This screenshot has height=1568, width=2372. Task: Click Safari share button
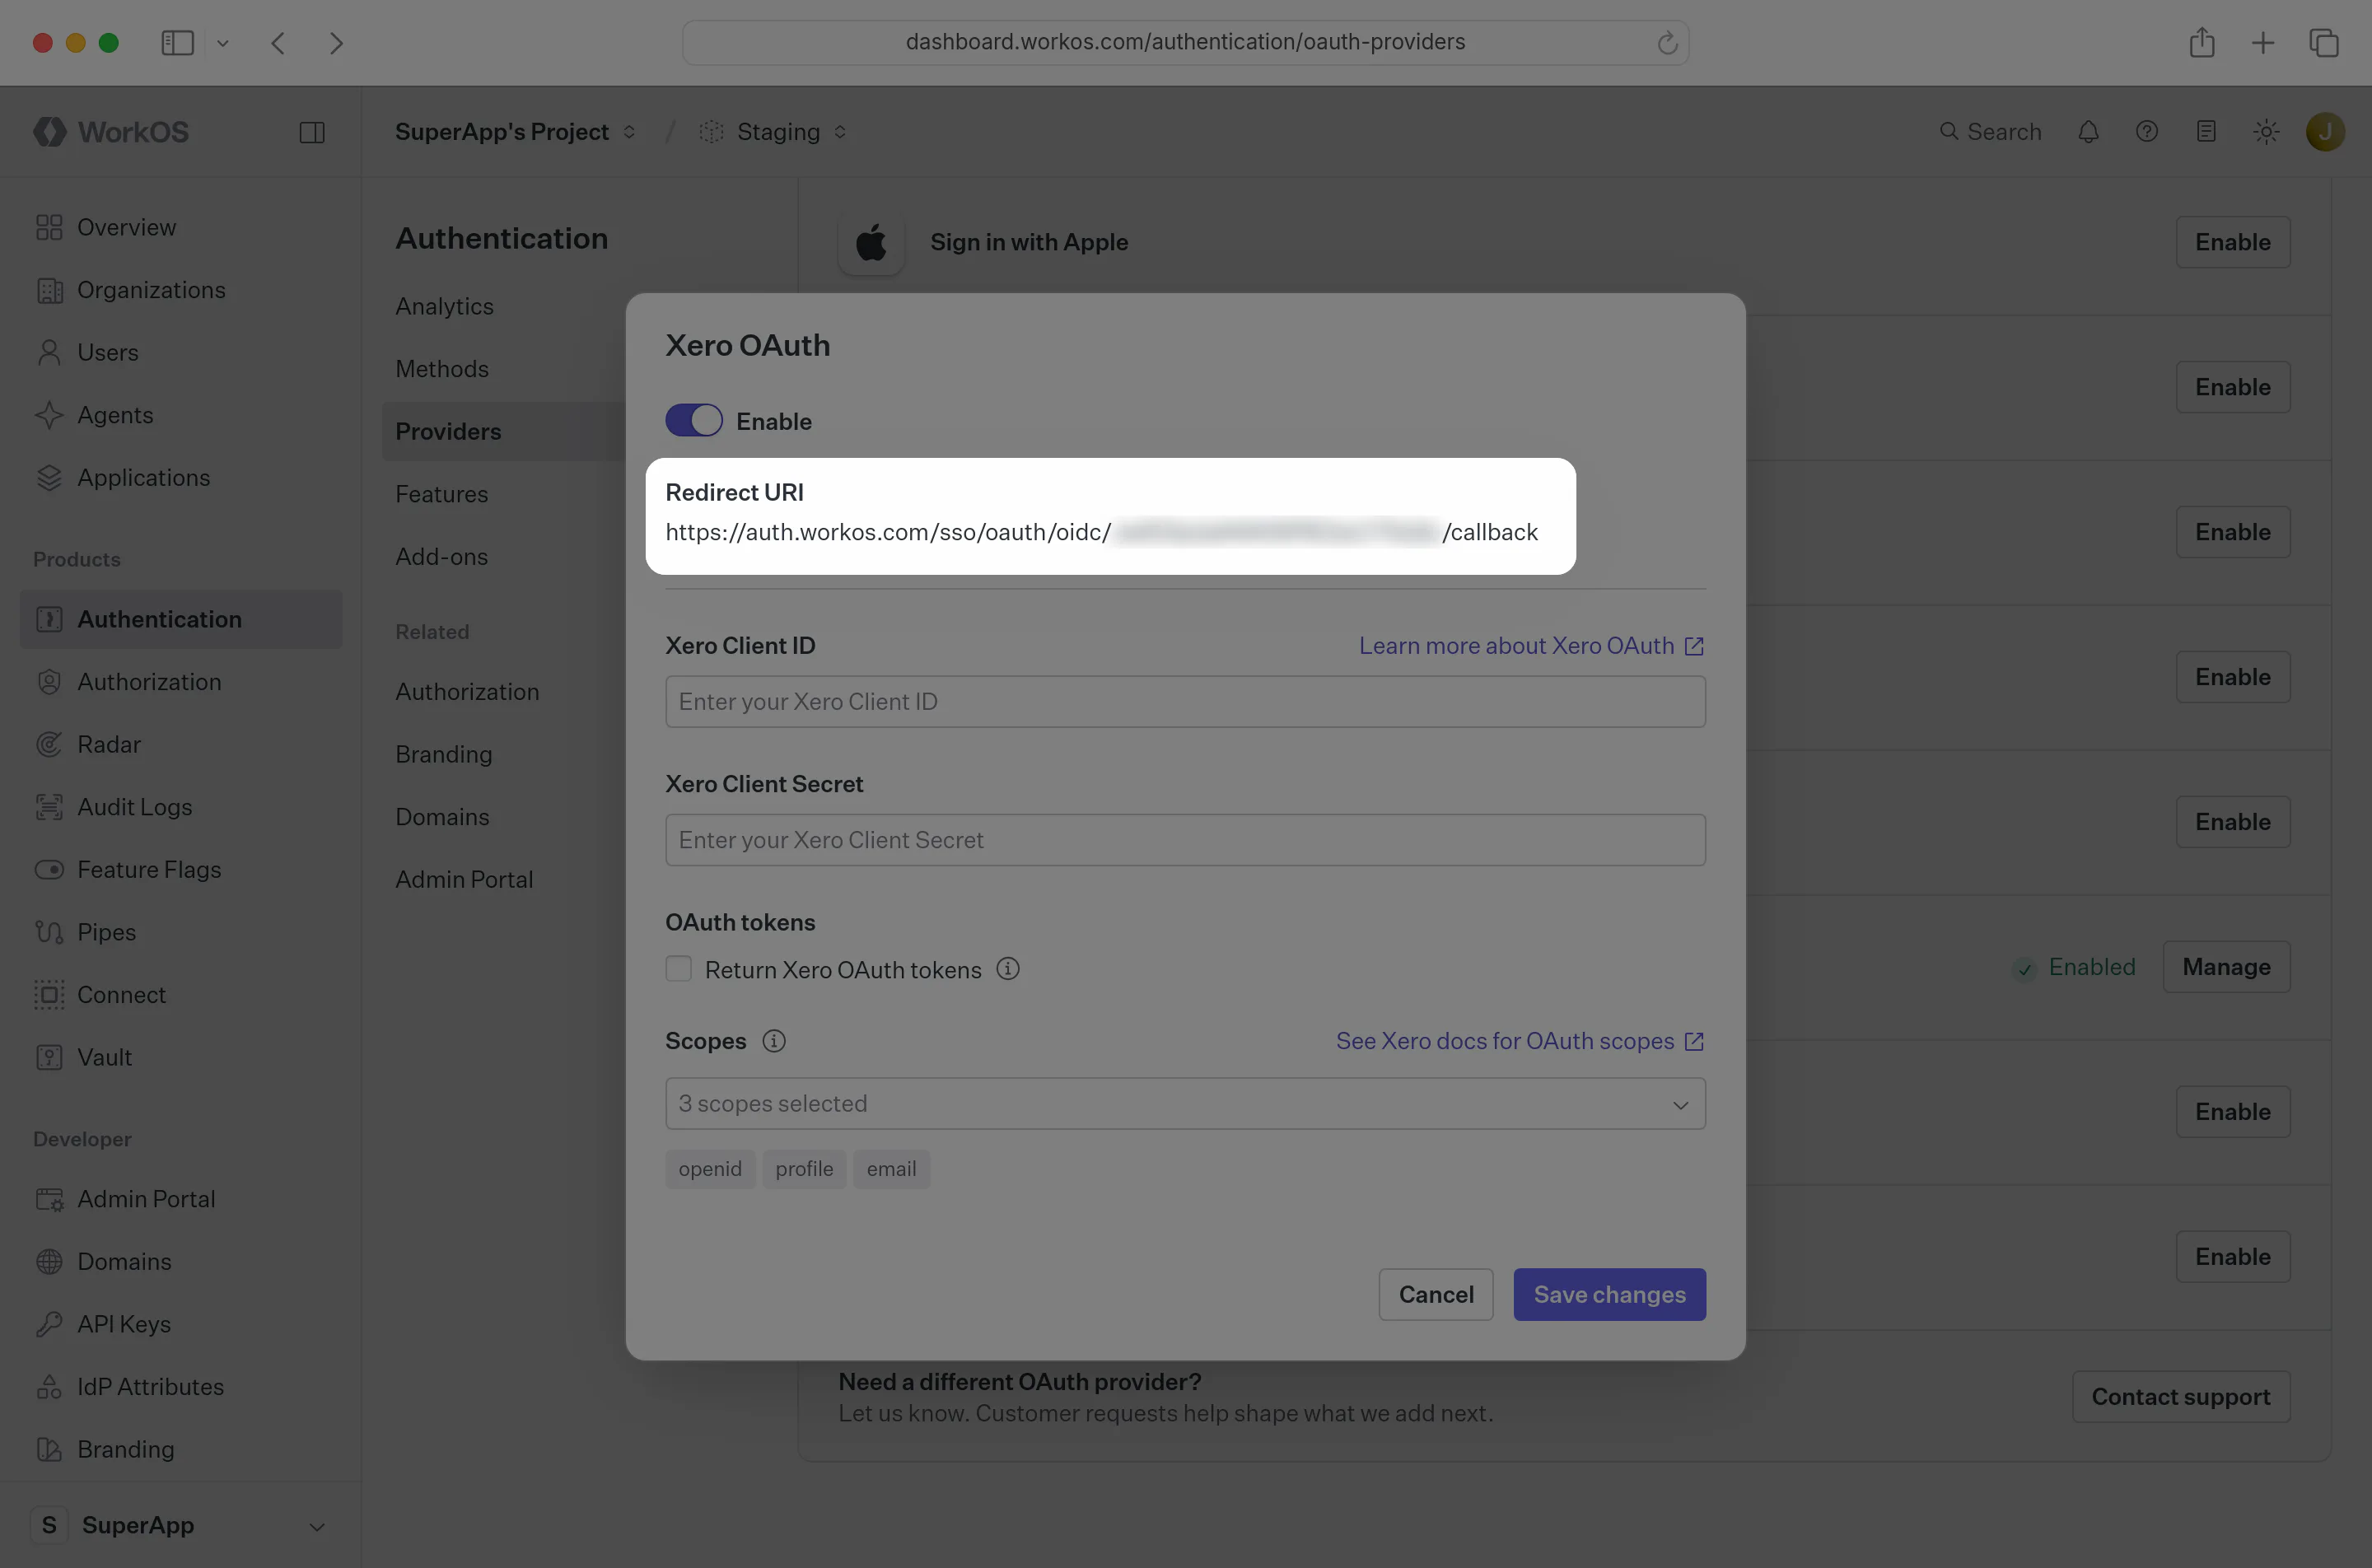pos(2202,43)
